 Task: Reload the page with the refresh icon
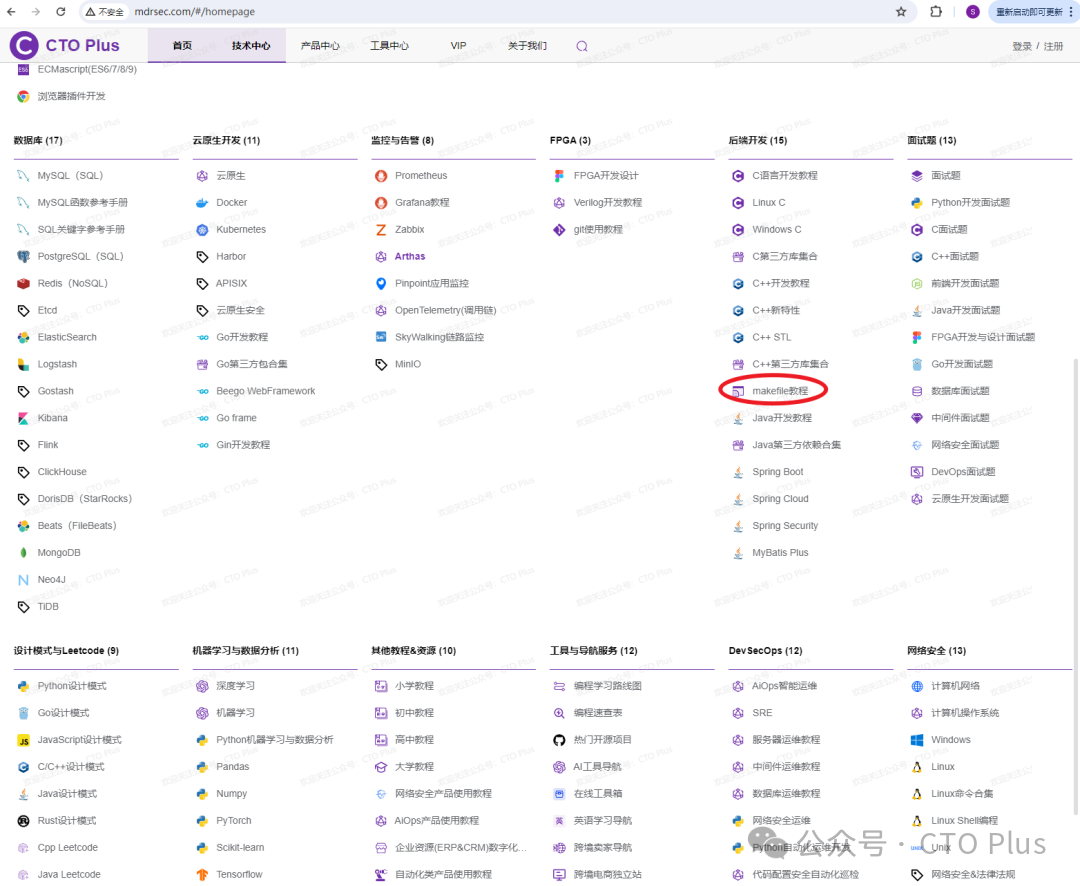(x=61, y=12)
